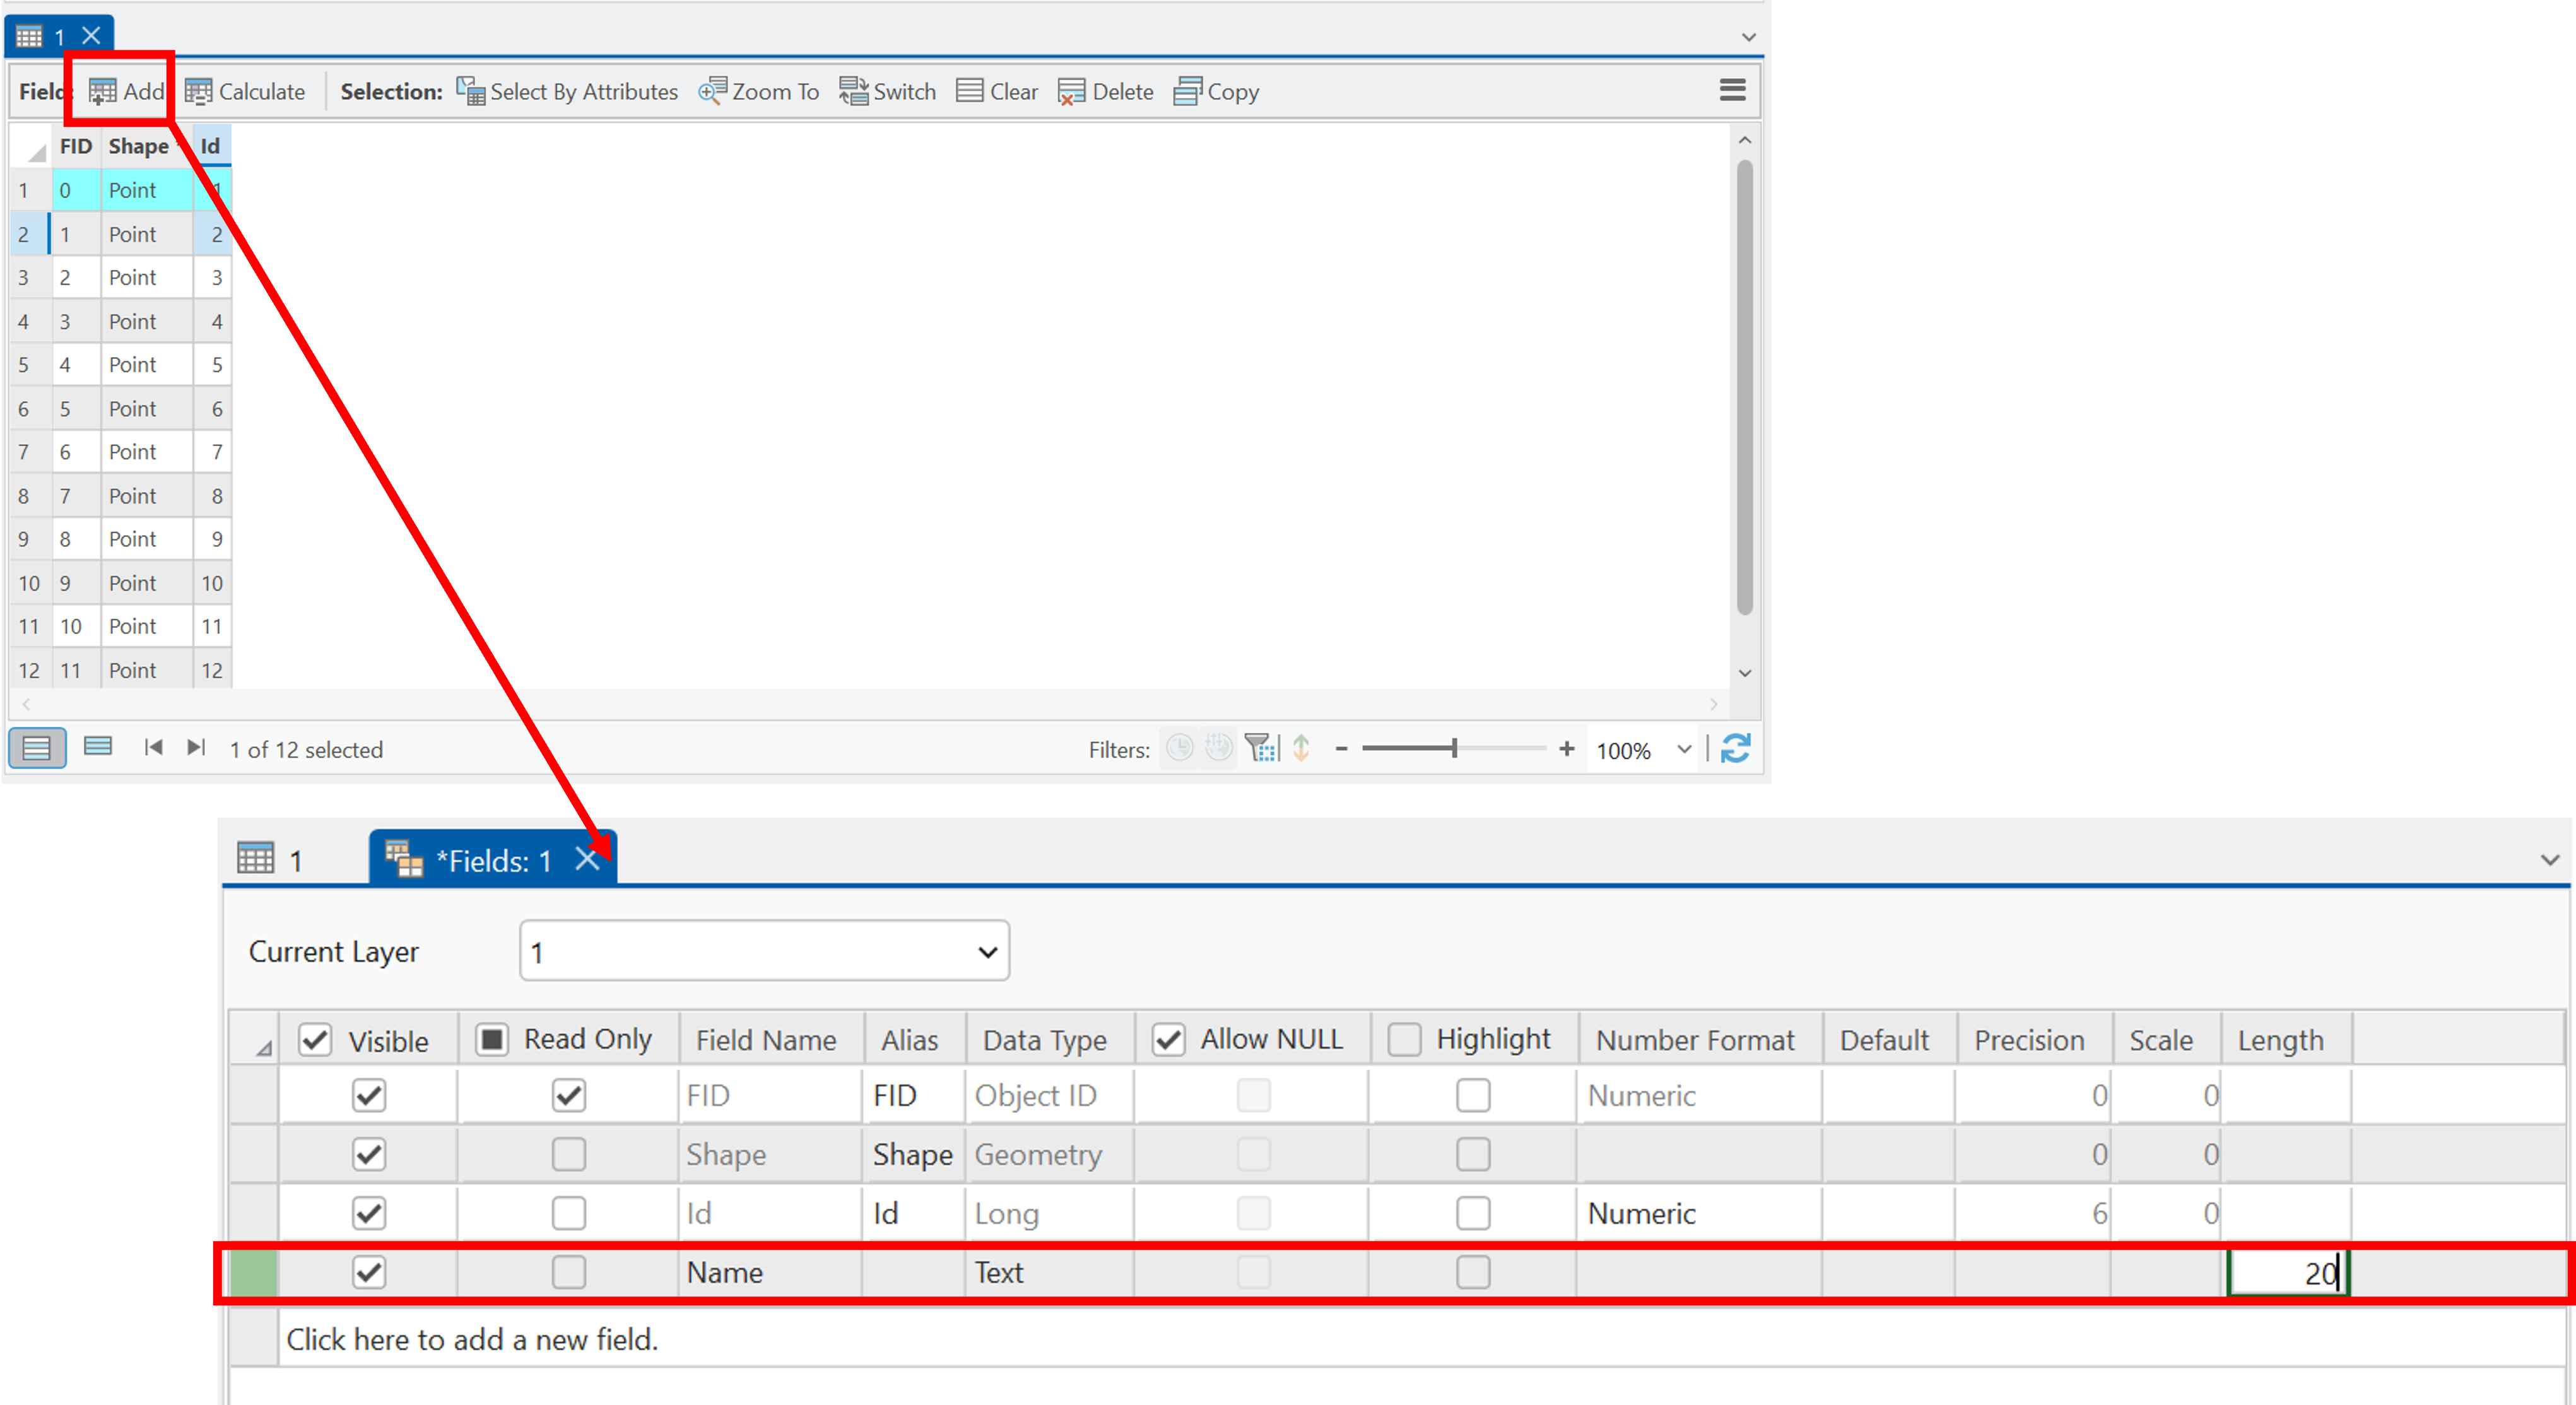Click the Length column header
The height and width of the screenshot is (1405, 2576).
point(2286,1040)
